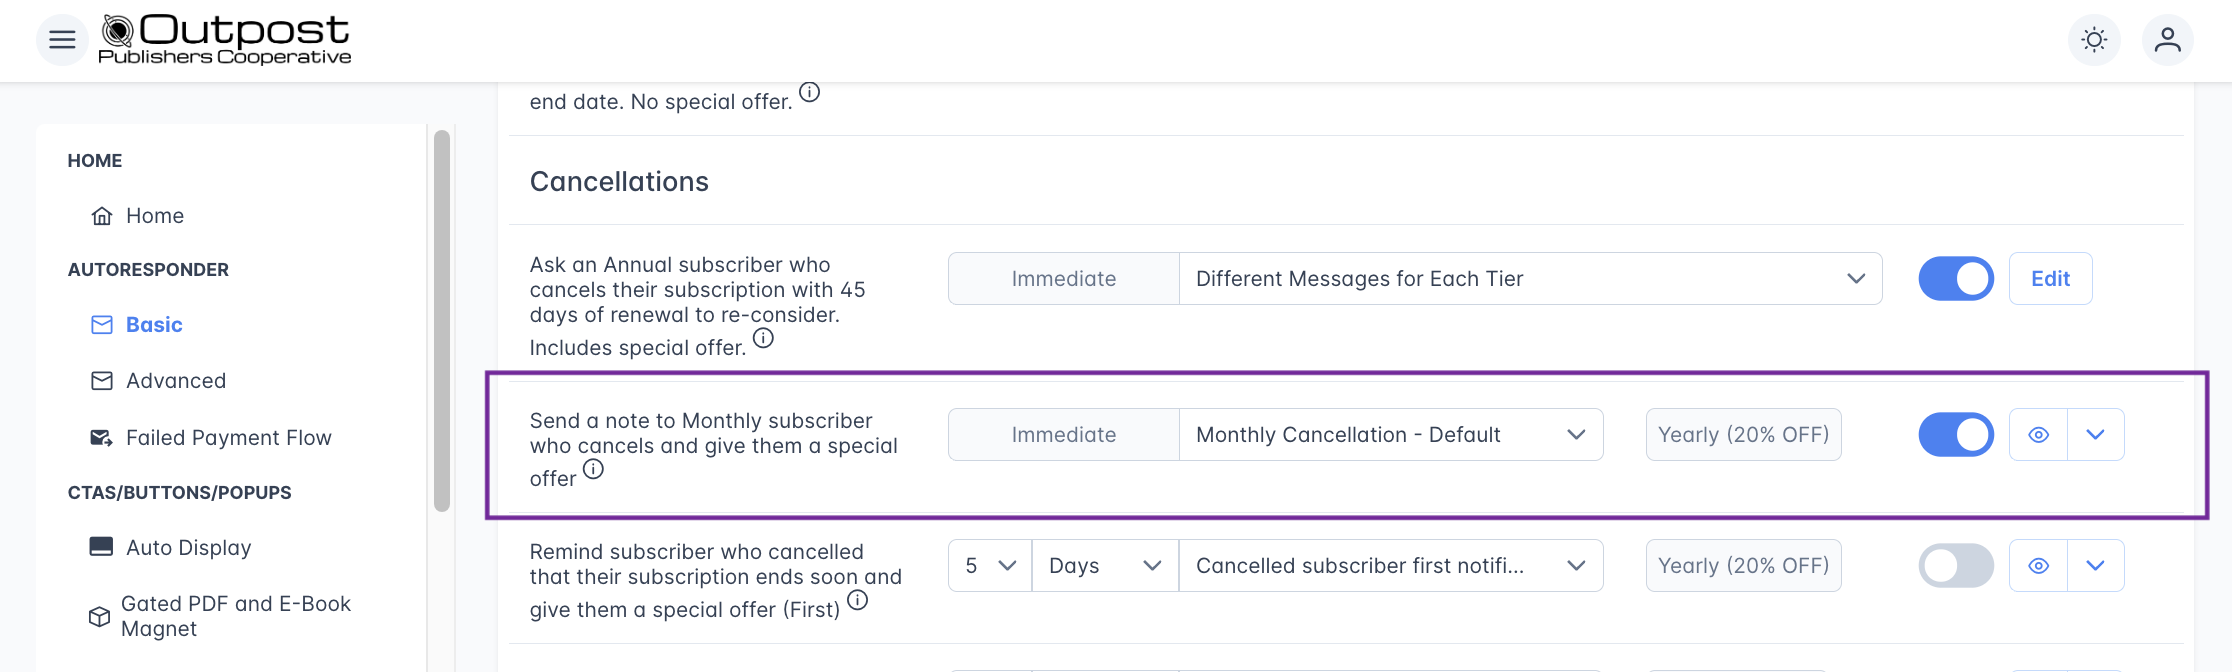
Task: Open the Days unit dropdown
Action: coord(1104,566)
